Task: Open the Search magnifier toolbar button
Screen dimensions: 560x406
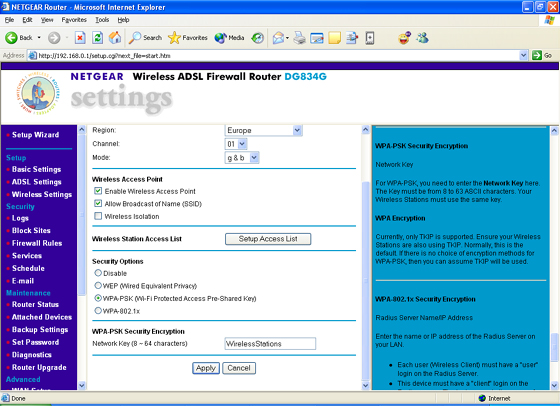Action: click(145, 37)
